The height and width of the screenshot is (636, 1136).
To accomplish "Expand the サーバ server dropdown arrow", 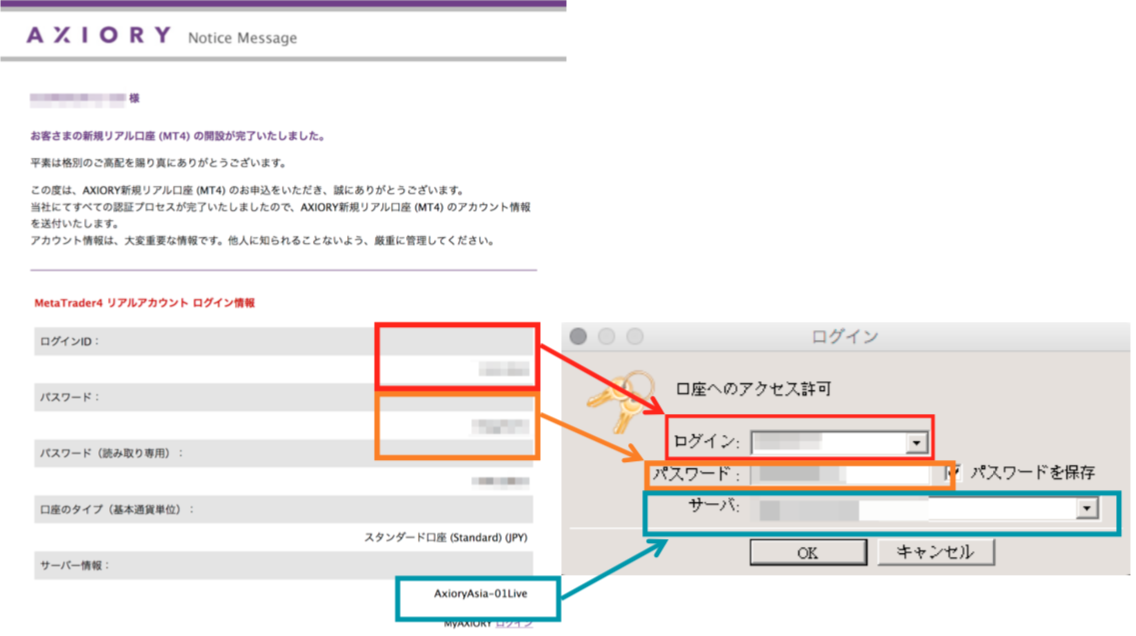I will pyautogui.click(x=1087, y=509).
